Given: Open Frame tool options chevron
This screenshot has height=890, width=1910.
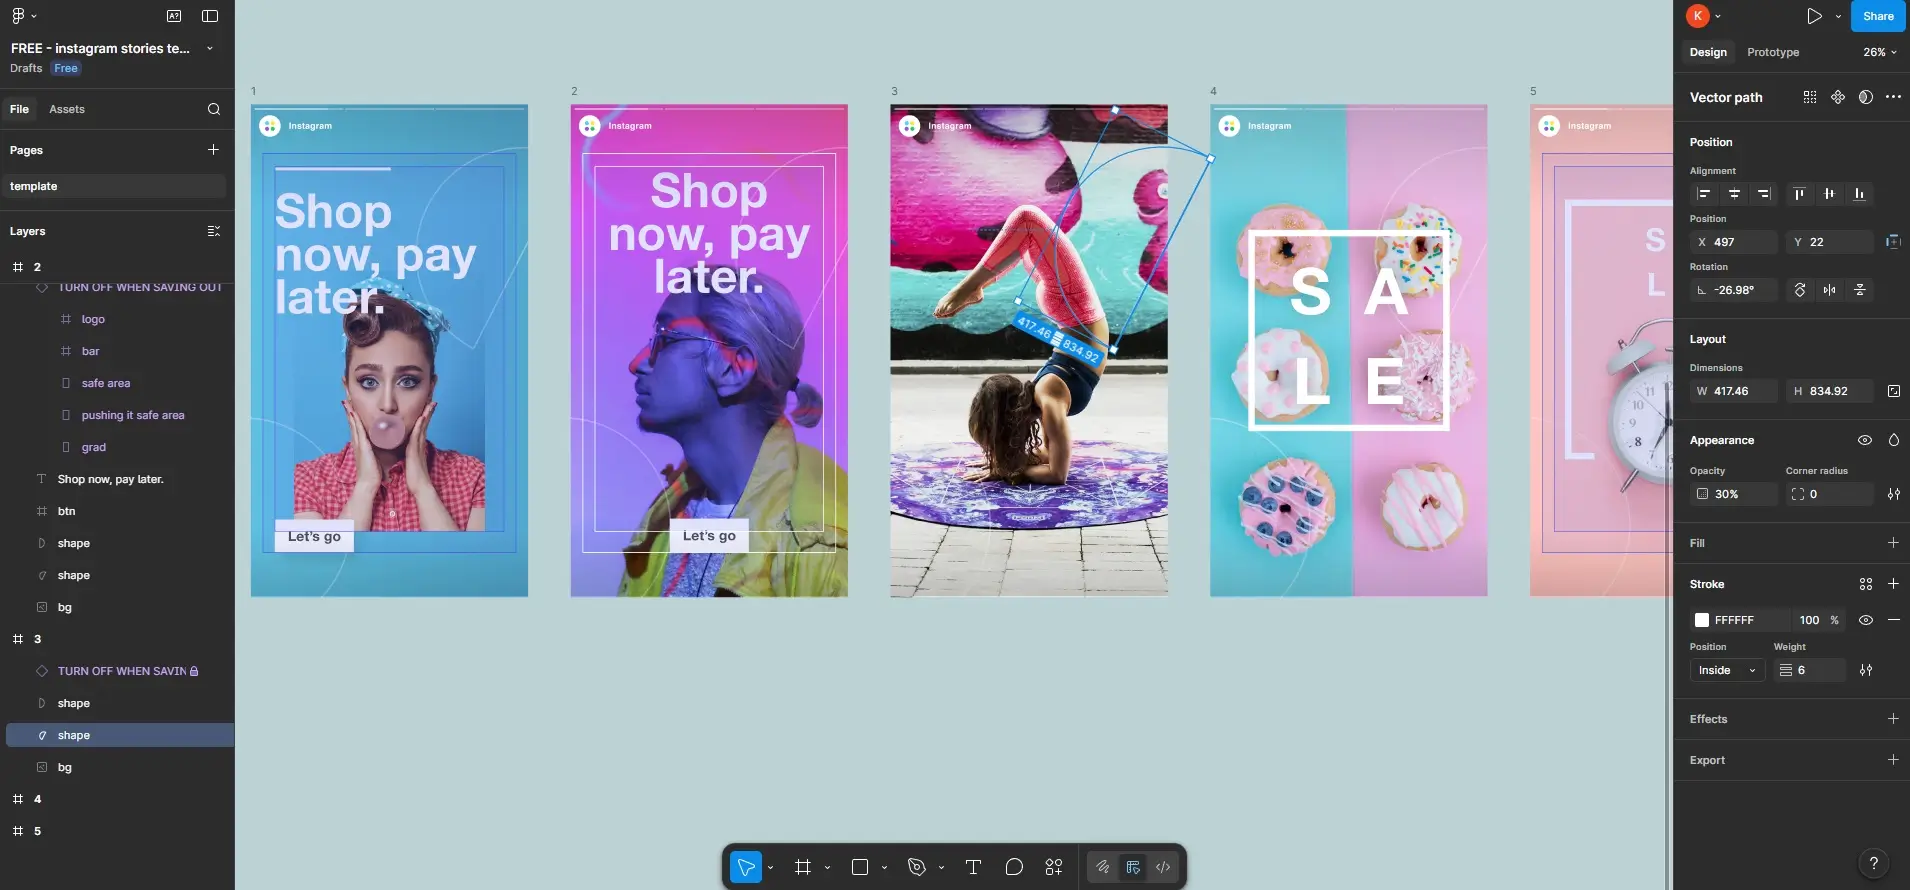Looking at the screenshot, I should point(827,868).
